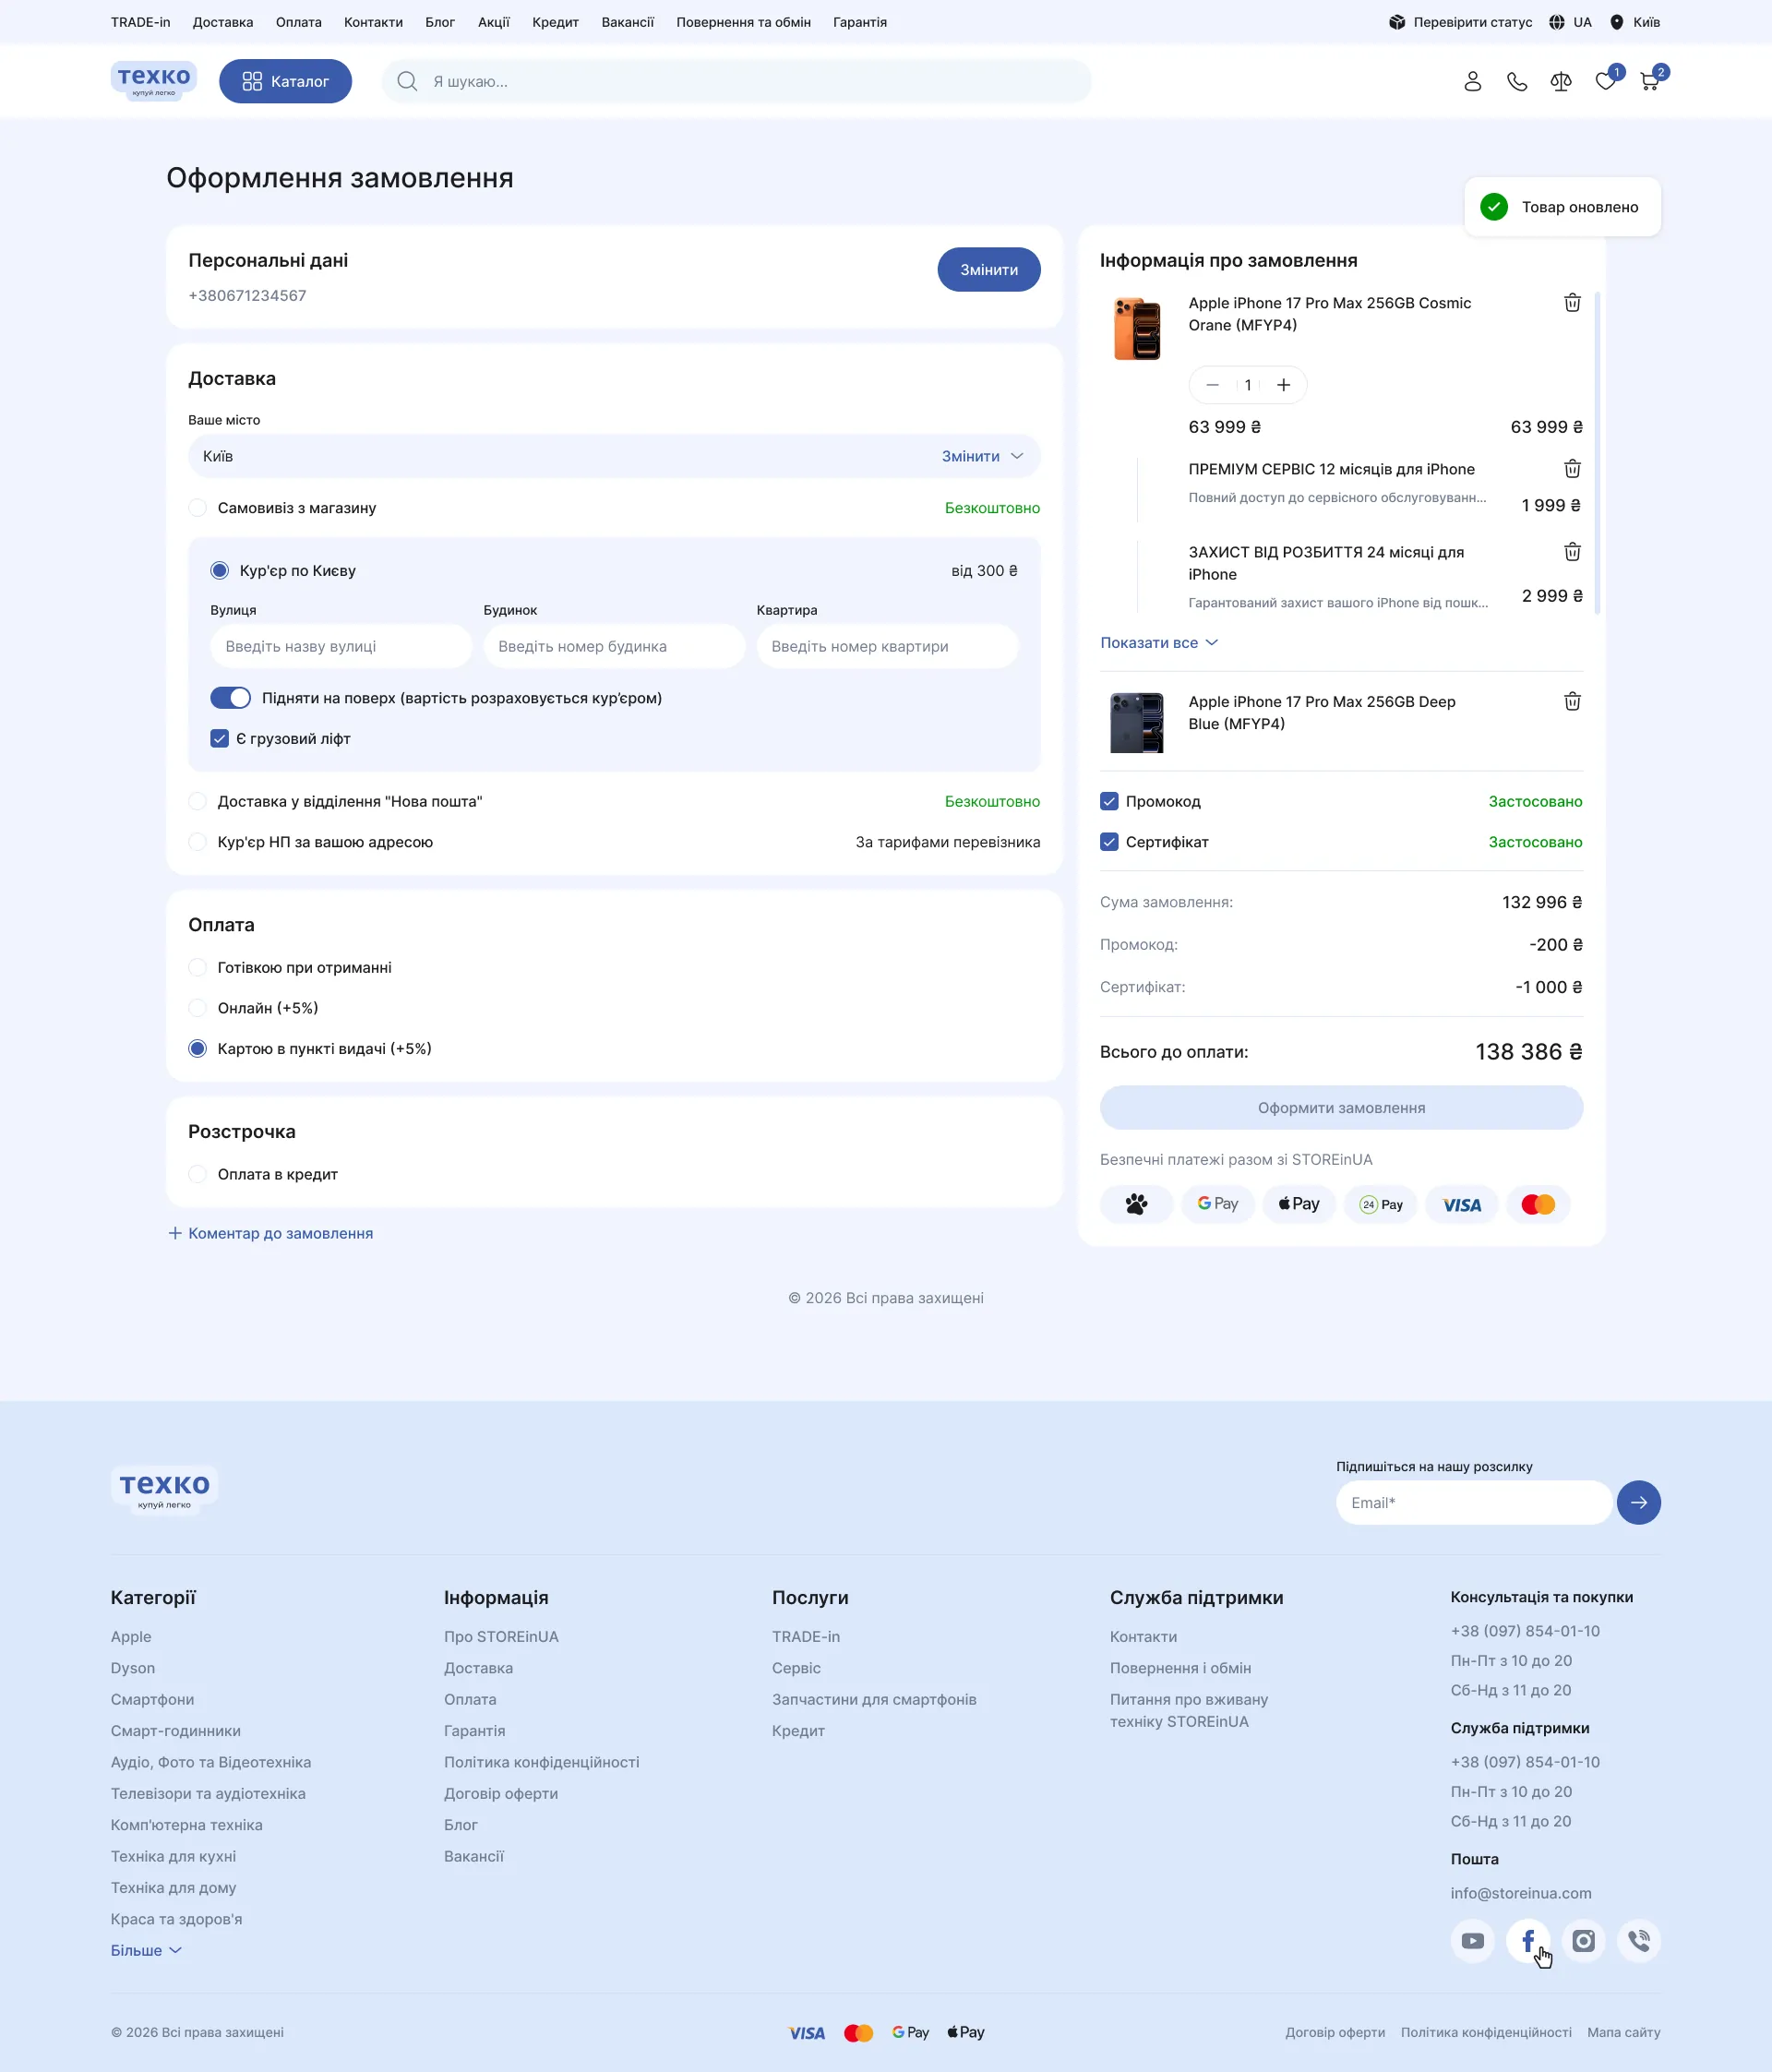Open Facebook social icon in footer

point(1528,1940)
